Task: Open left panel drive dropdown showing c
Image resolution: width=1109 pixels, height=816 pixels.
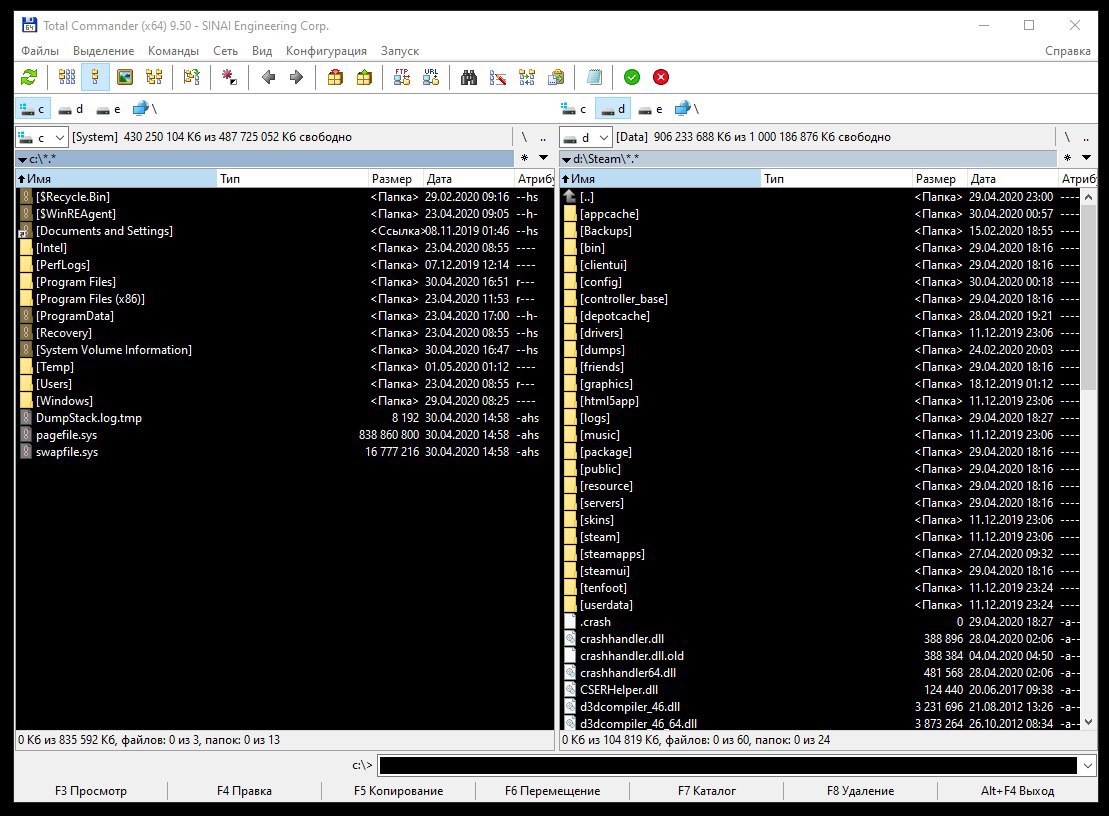Action: (x=41, y=137)
